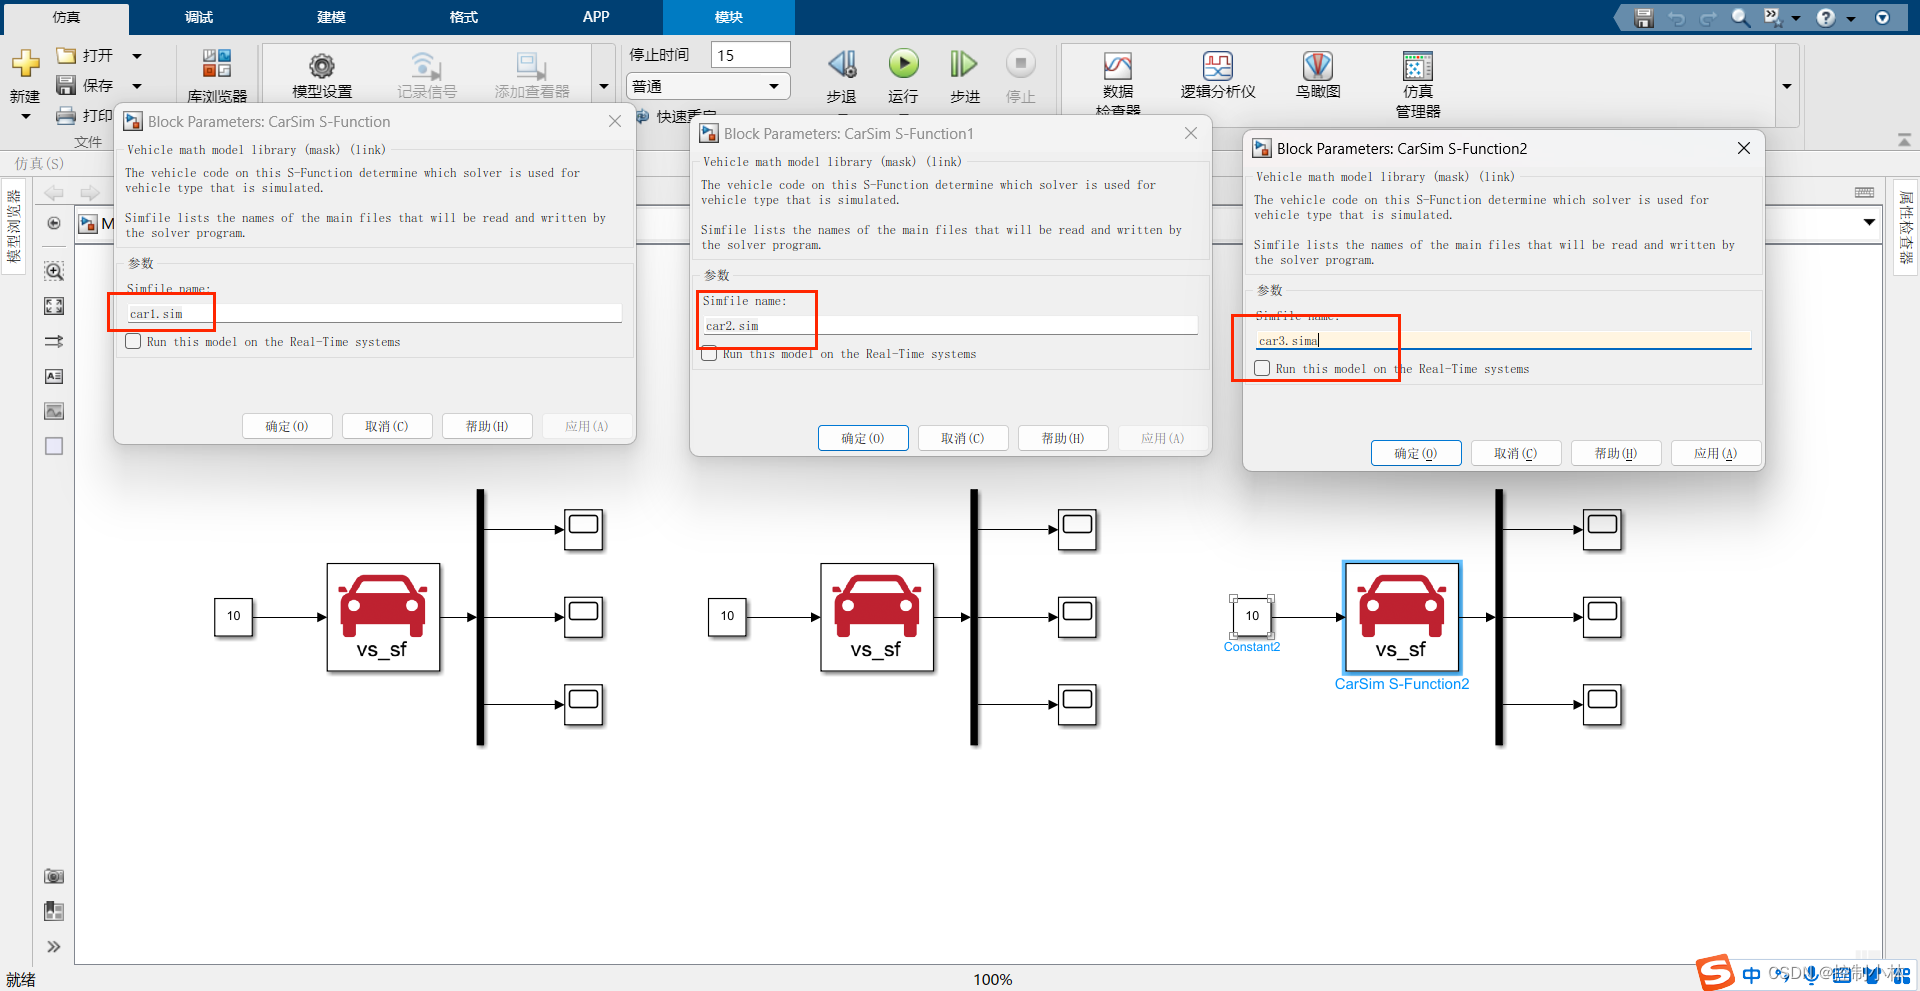Expand the Prepare gallery arrow beside 添加查看器

pos(604,86)
